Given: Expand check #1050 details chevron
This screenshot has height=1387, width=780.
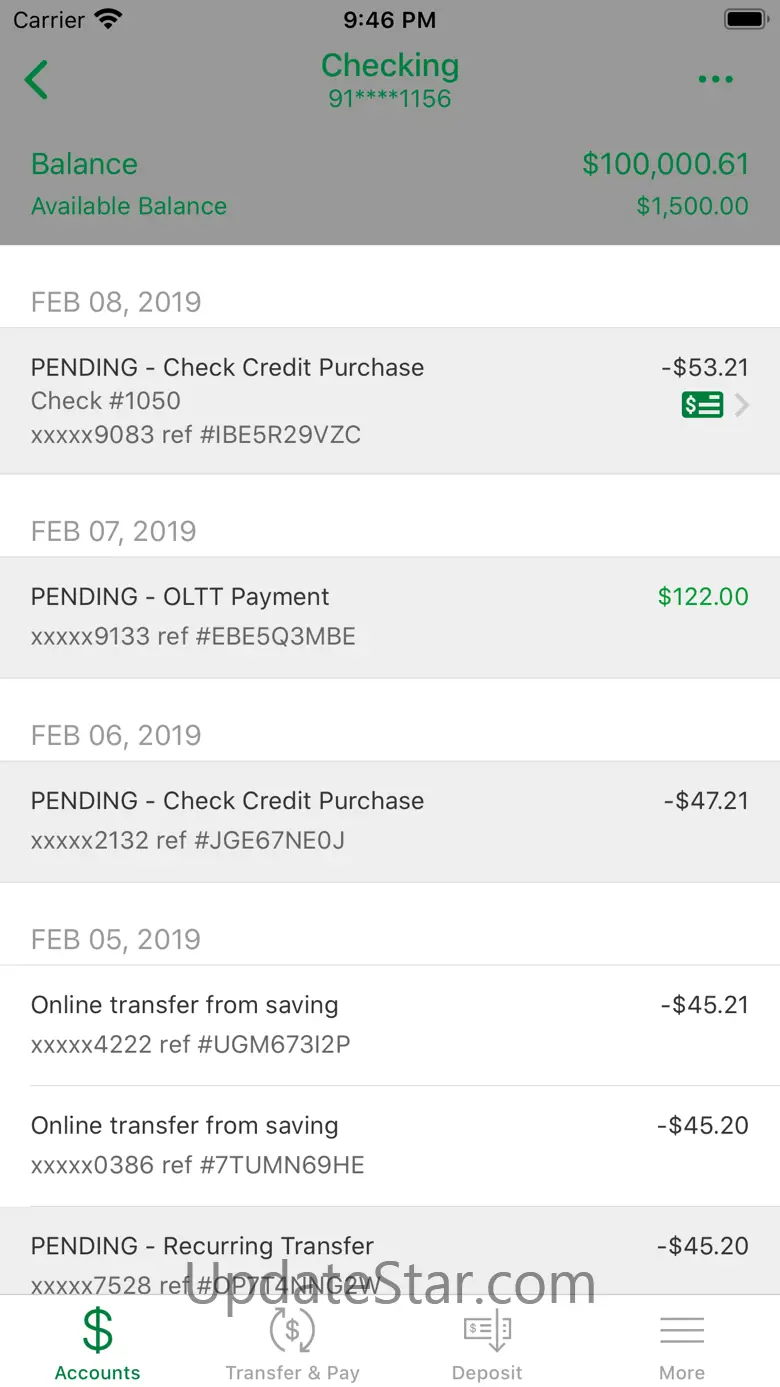Looking at the screenshot, I should (x=742, y=405).
